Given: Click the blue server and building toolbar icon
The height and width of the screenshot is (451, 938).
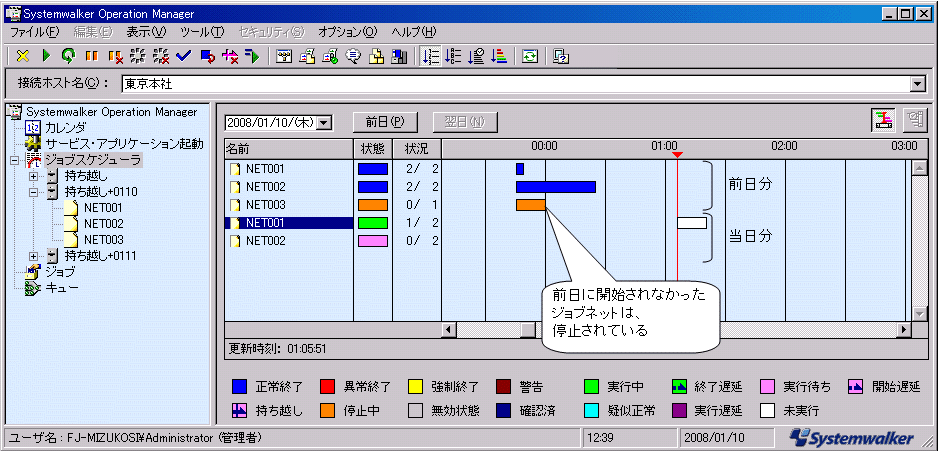Looking at the screenshot, I should click(399, 56).
